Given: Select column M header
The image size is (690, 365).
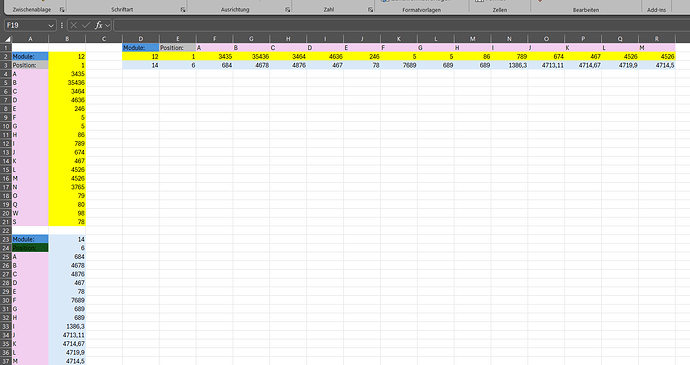Looking at the screenshot, I should [x=473, y=39].
